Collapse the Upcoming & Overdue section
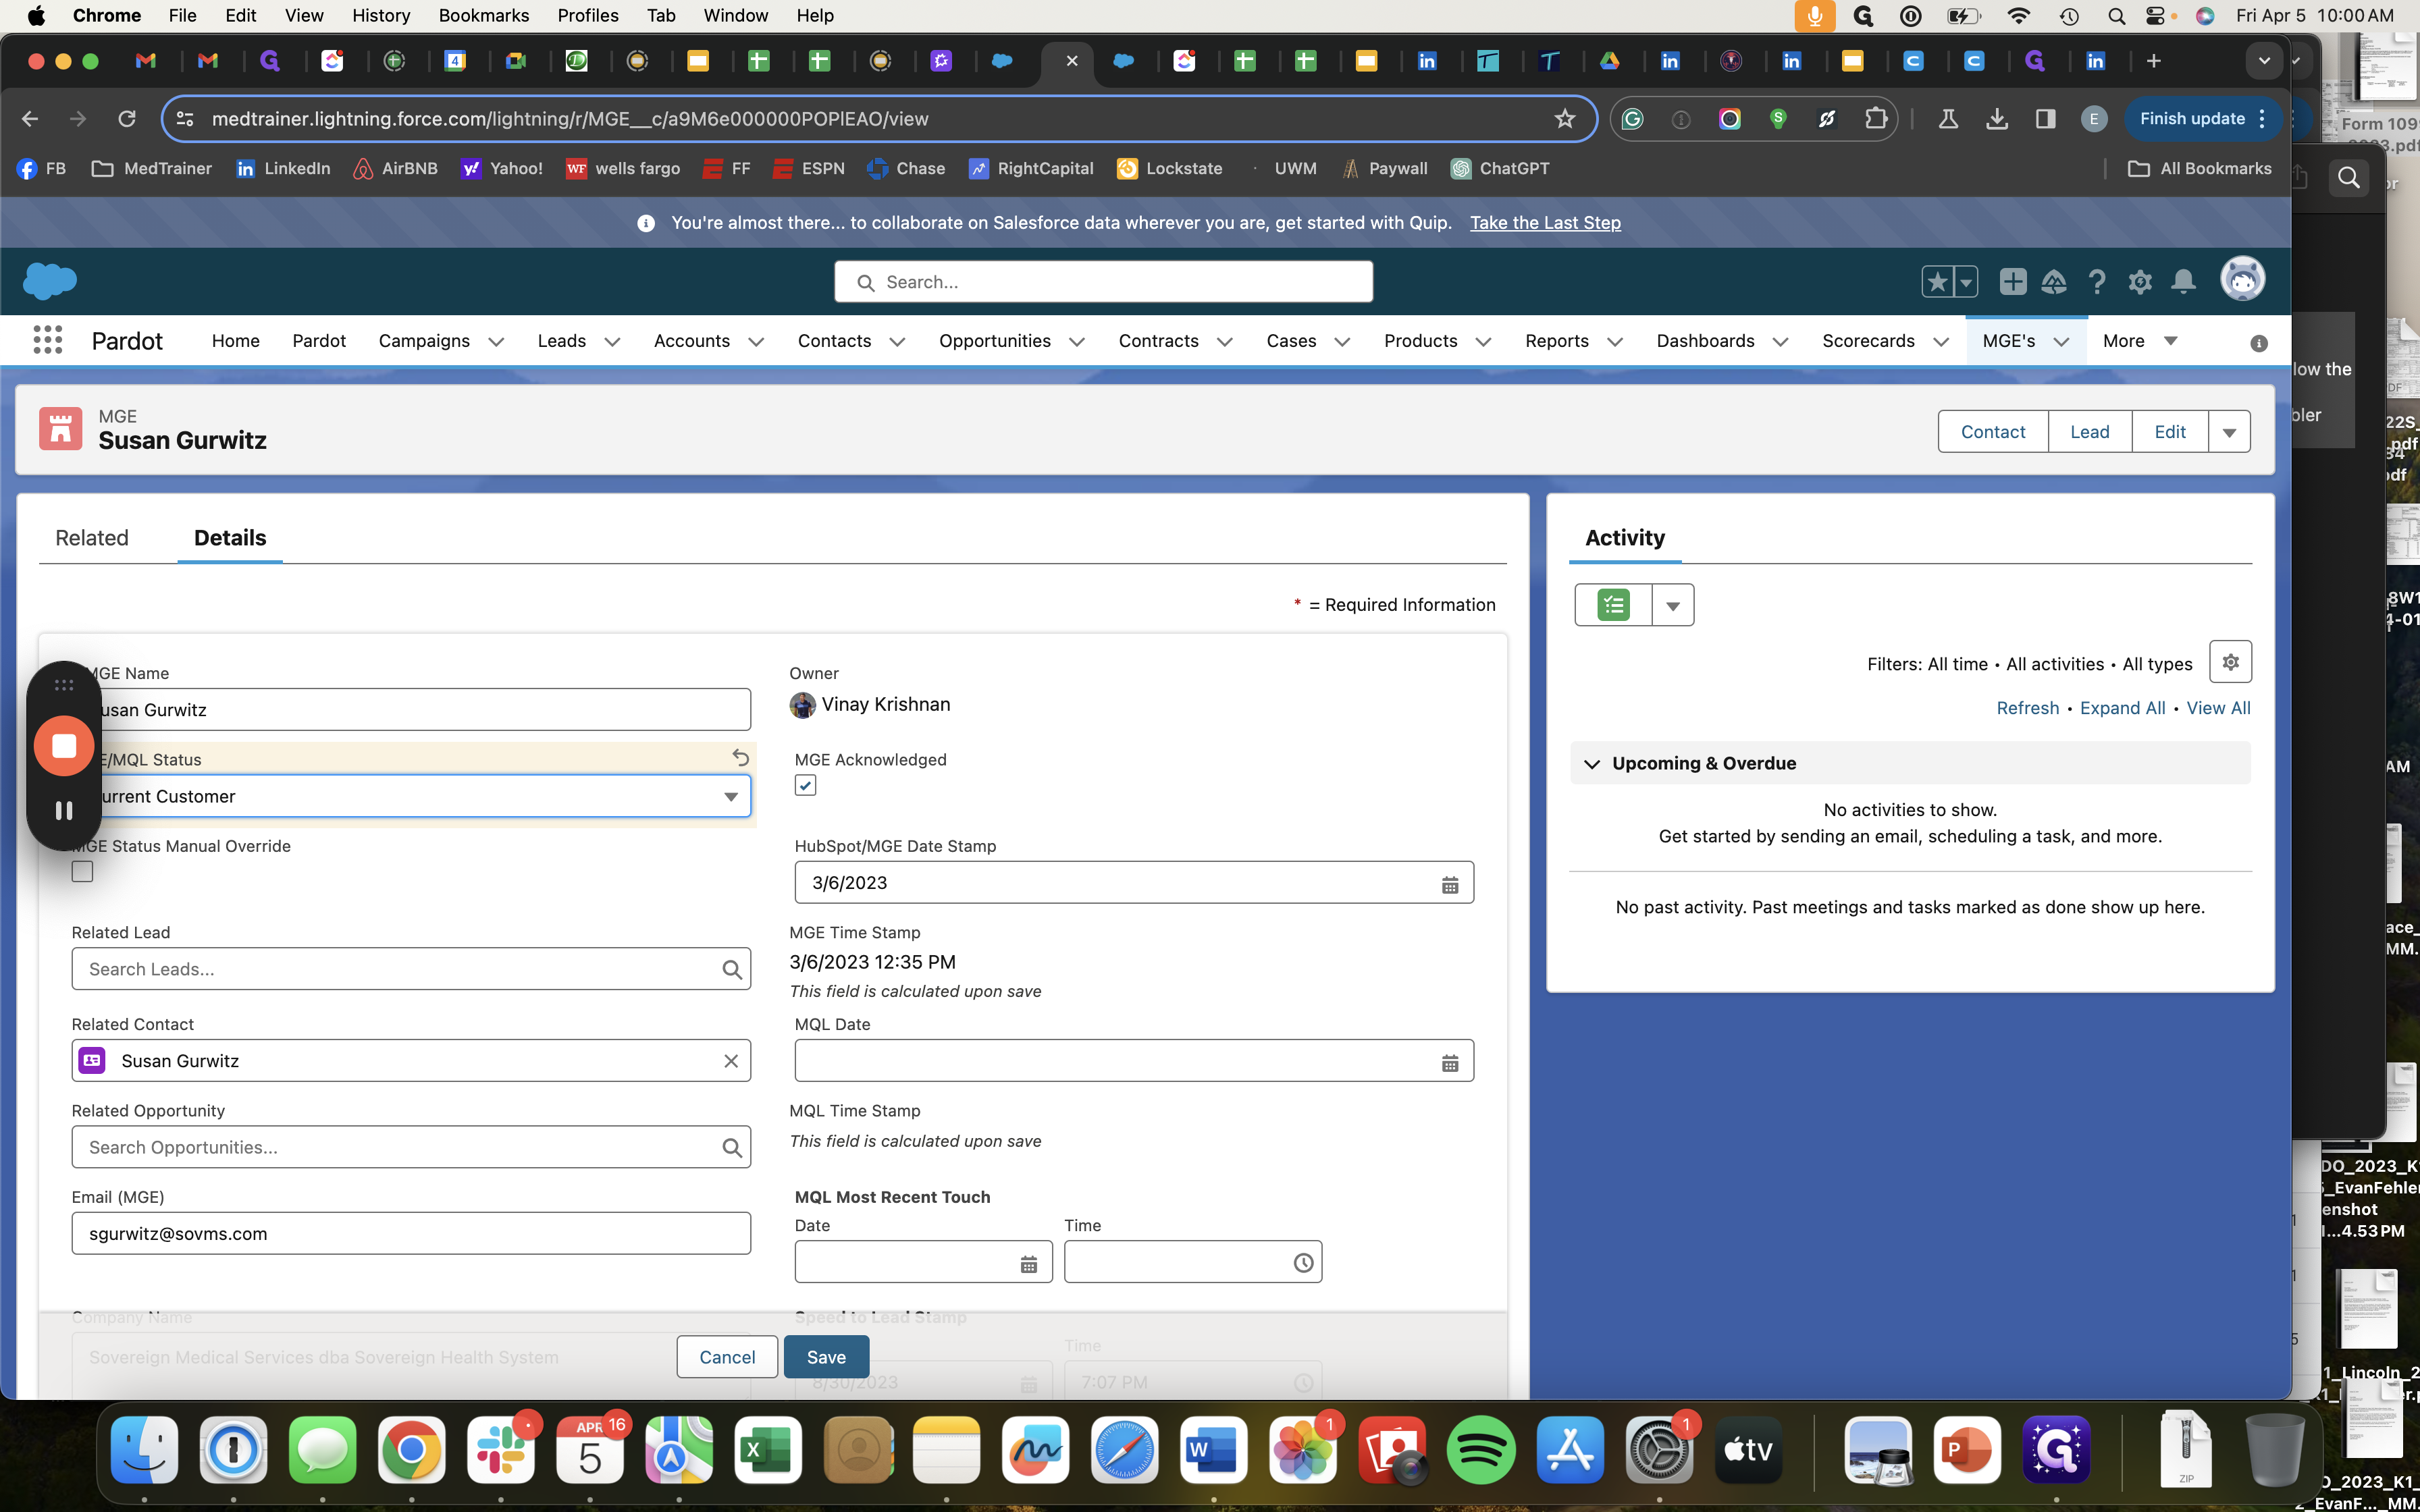The height and width of the screenshot is (1512, 2420). (x=1592, y=763)
